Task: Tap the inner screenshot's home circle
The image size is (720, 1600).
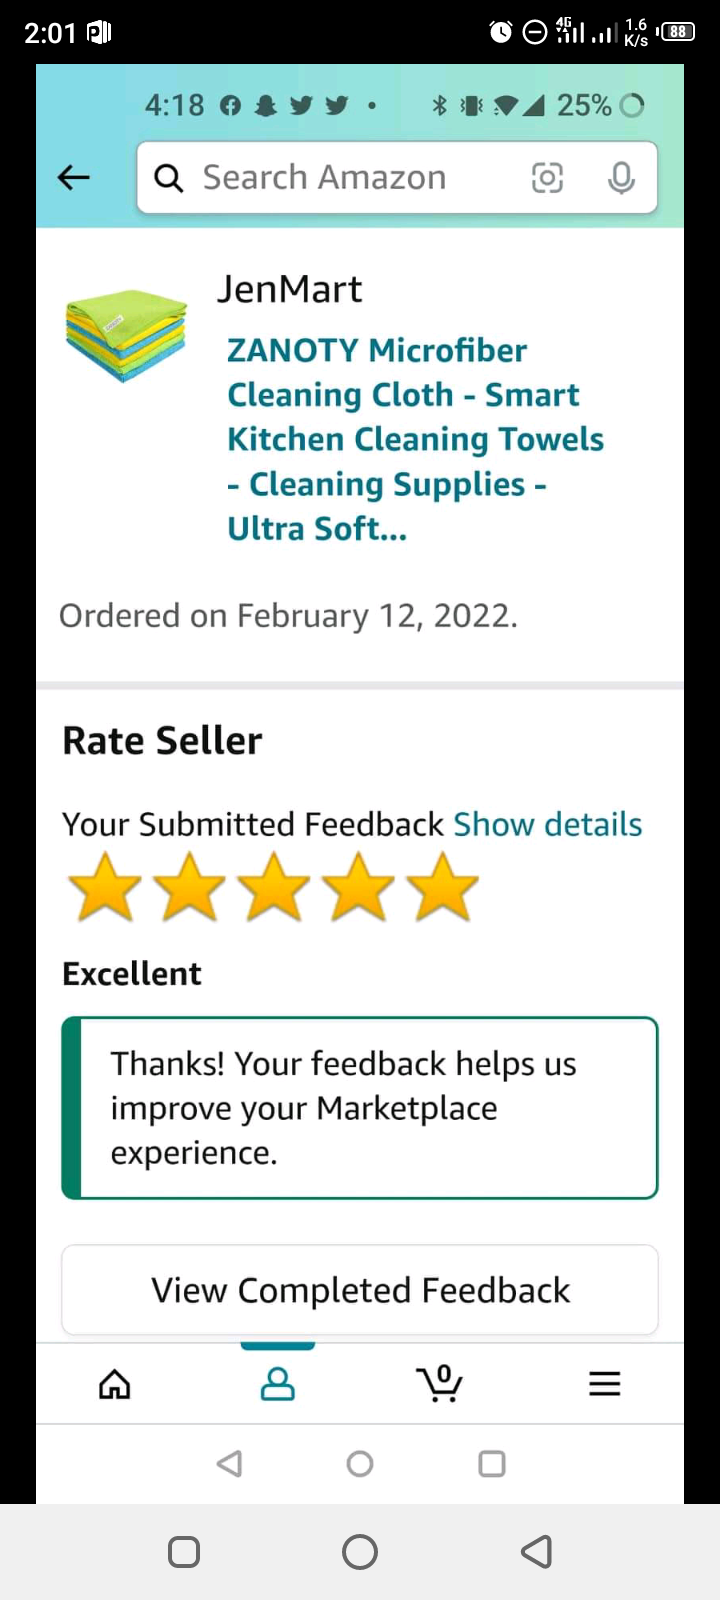Action: [x=360, y=1464]
